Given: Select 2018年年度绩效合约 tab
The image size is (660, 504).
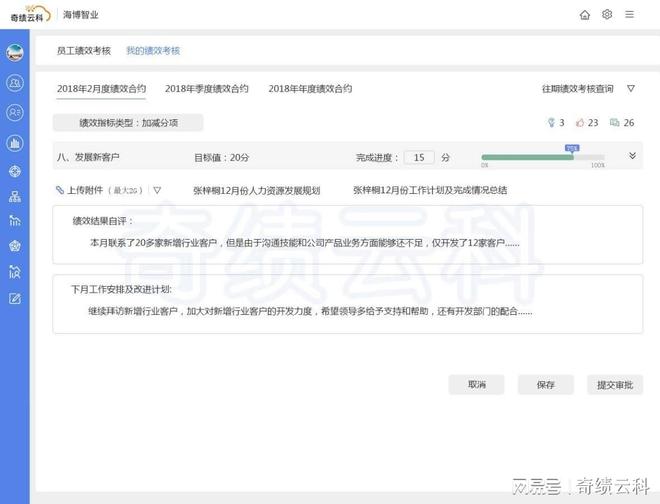Looking at the screenshot, I should pyautogui.click(x=310, y=89).
